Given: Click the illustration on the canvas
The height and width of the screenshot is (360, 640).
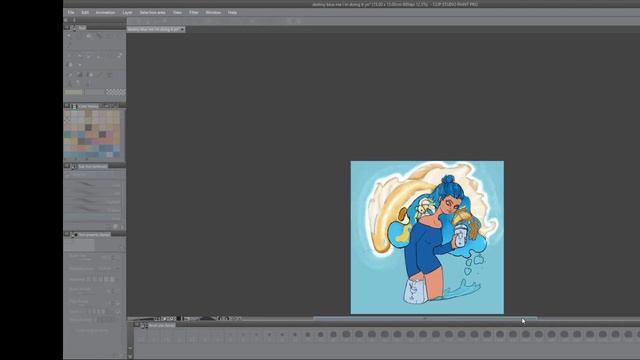Looking at the screenshot, I should coord(427,237).
